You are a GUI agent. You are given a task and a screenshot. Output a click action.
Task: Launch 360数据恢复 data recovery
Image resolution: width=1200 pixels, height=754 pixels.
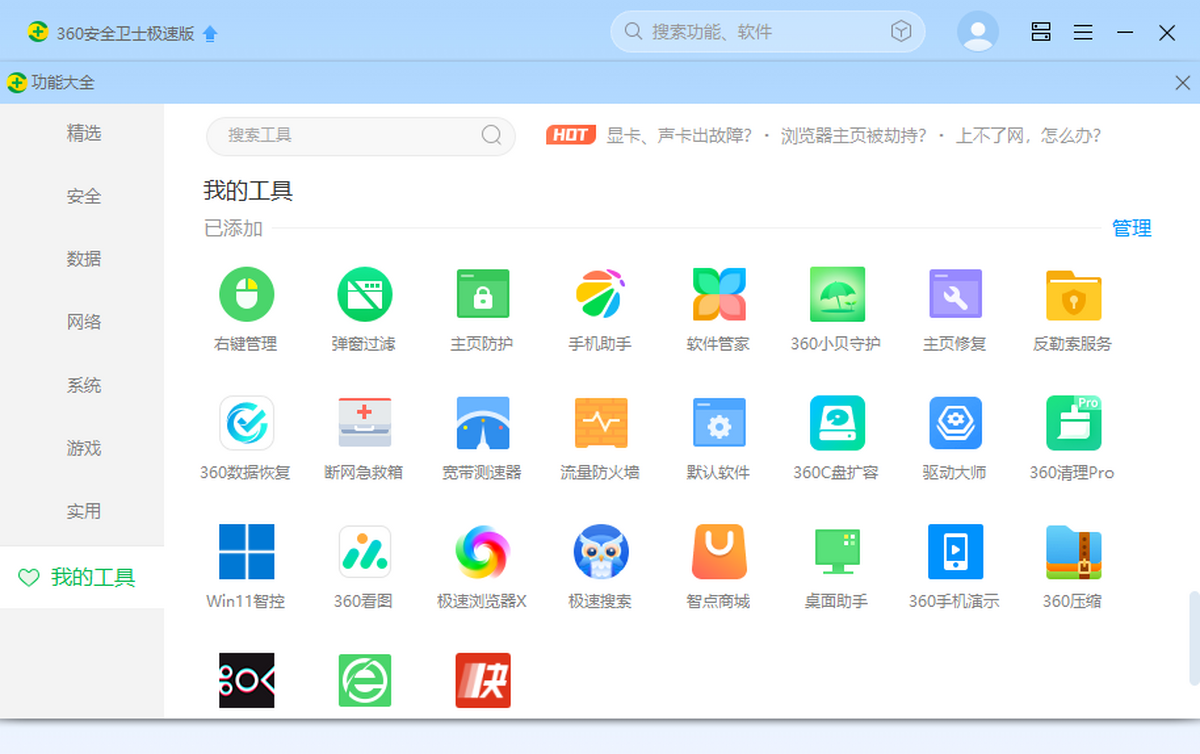(x=246, y=423)
